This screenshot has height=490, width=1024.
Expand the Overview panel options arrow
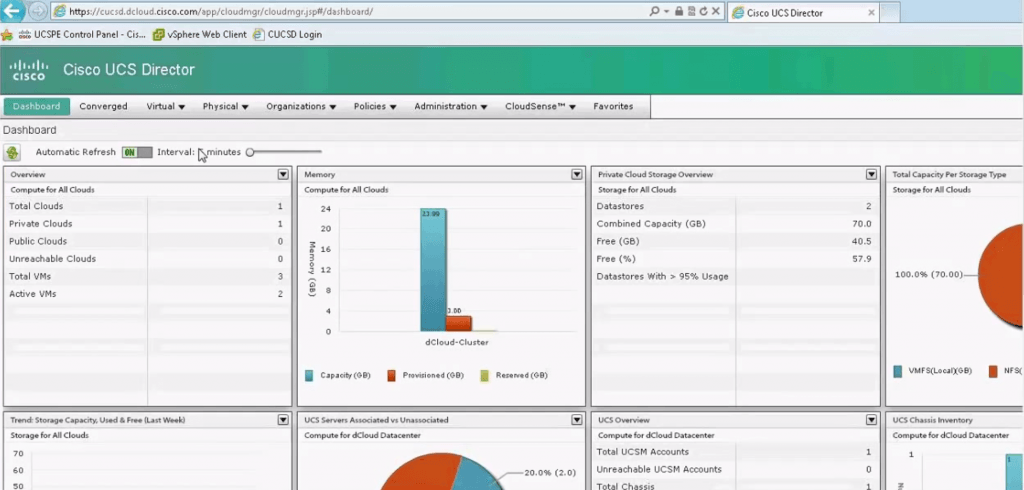(283, 174)
